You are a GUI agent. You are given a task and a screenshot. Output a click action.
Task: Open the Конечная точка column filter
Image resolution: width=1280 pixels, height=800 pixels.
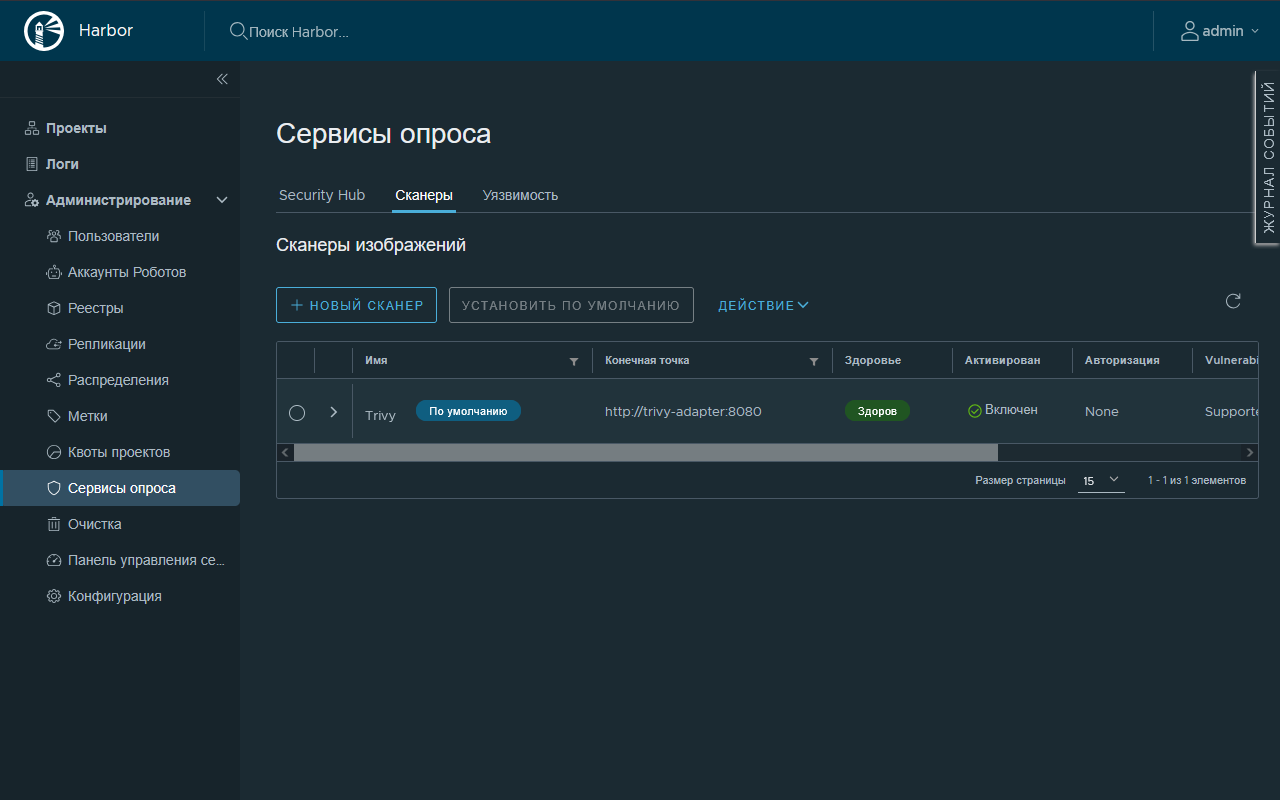click(x=814, y=361)
